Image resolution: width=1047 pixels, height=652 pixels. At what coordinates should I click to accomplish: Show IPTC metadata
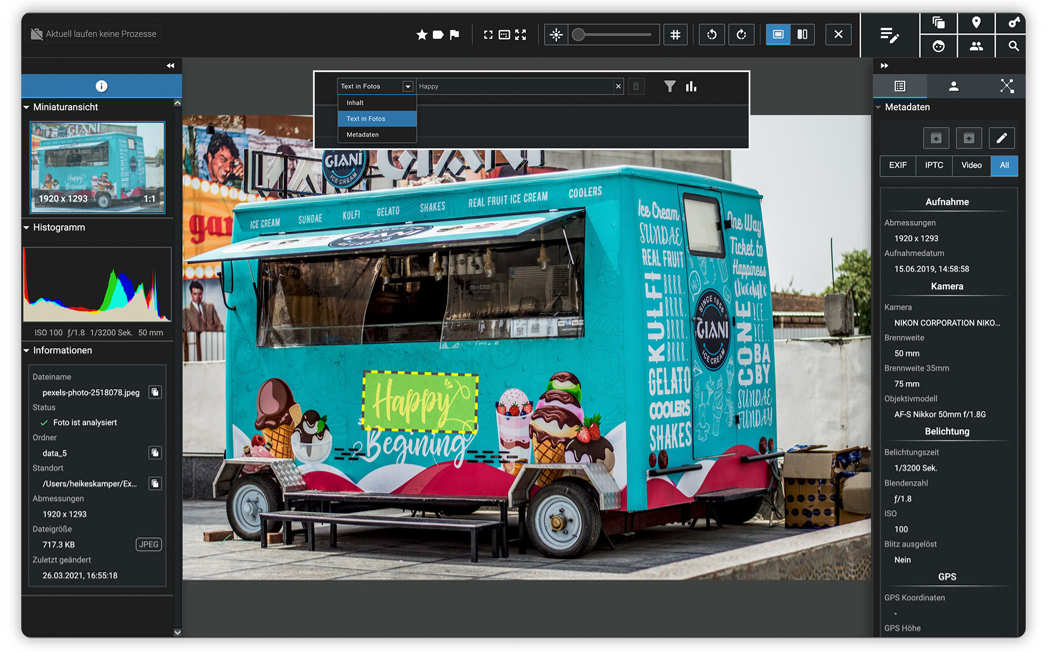pyautogui.click(x=934, y=165)
